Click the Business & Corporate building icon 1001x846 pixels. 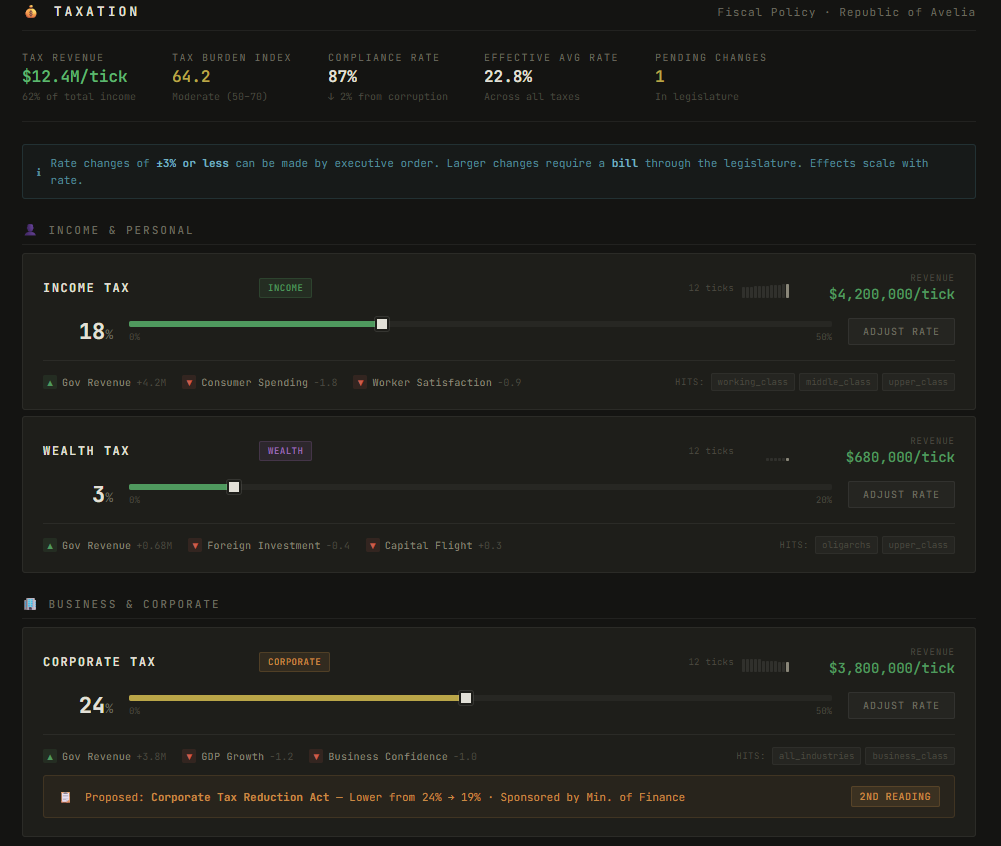30,604
